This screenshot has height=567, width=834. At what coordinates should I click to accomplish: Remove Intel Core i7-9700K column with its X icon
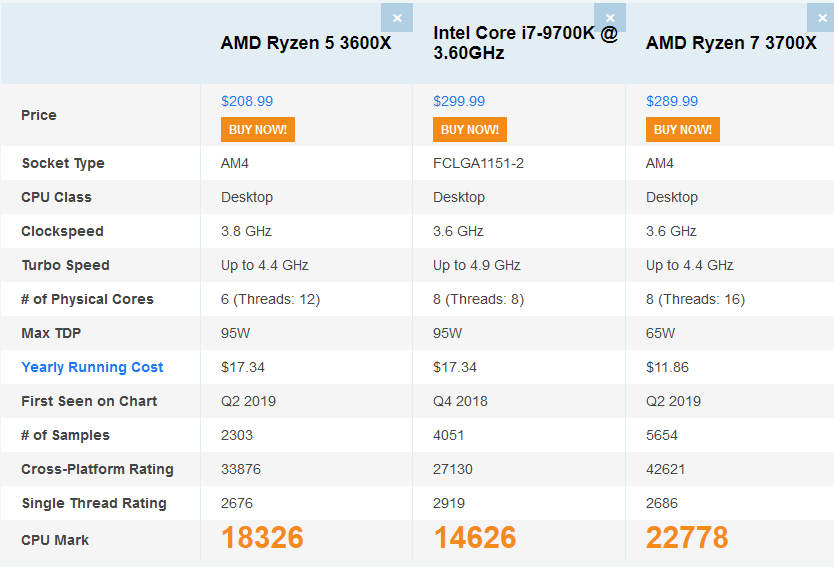tap(610, 18)
